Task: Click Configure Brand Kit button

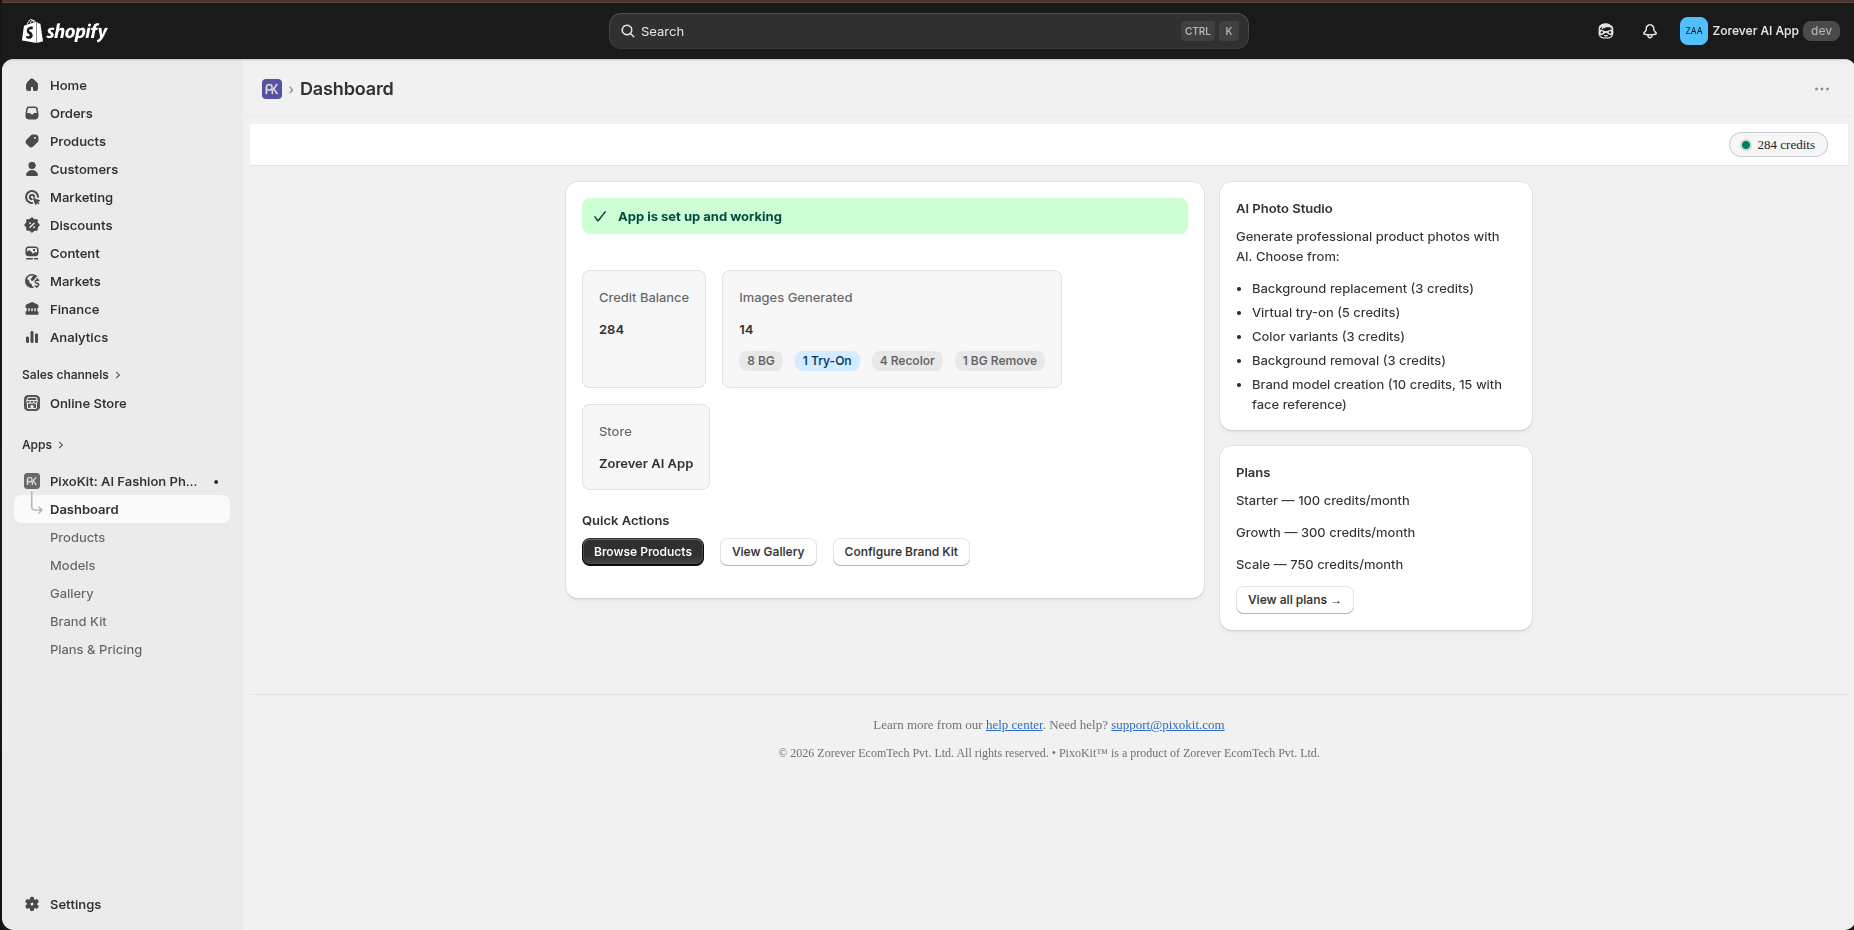Action: tap(901, 552)
